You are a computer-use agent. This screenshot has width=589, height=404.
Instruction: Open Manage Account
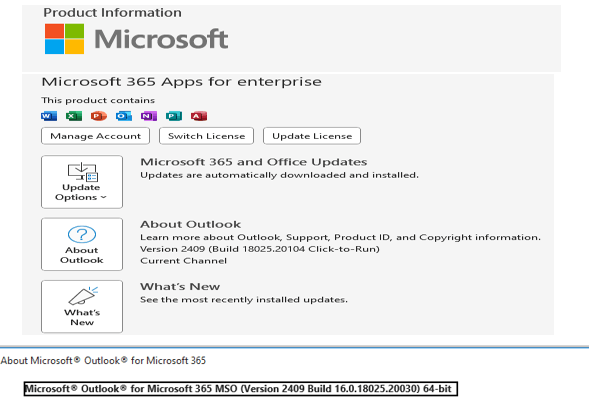click(95, 136)
